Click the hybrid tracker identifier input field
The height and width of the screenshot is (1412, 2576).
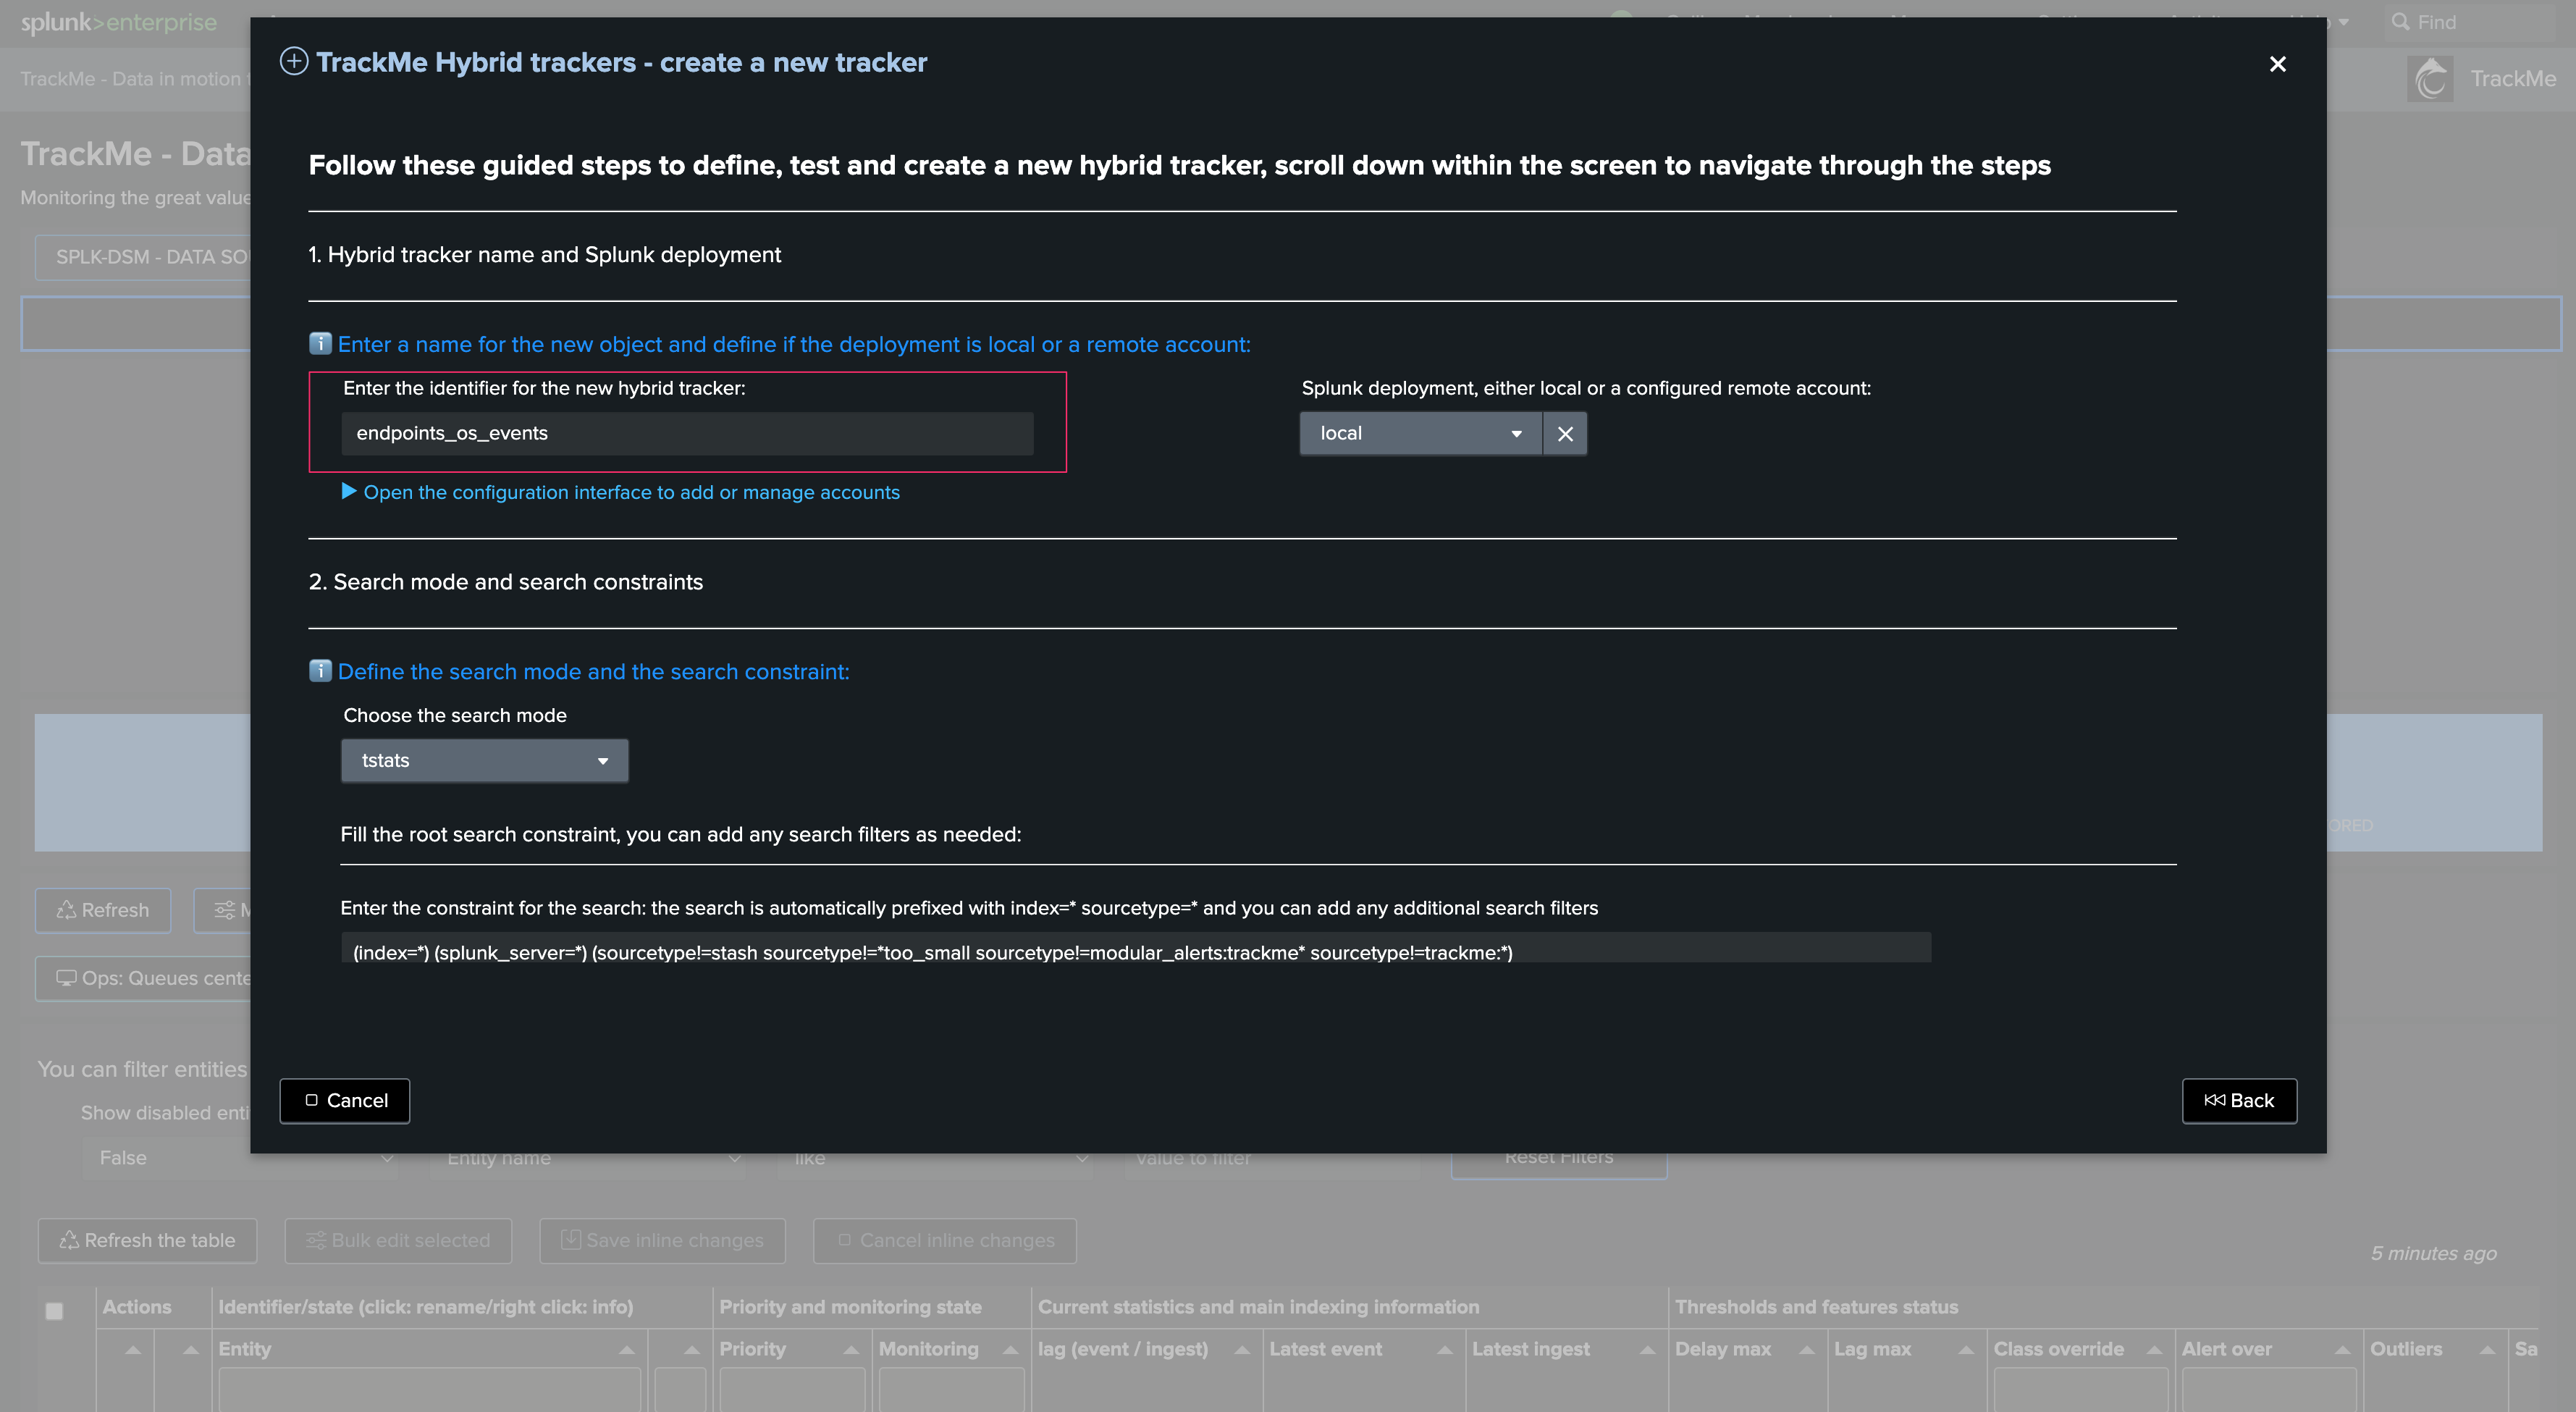687,434
